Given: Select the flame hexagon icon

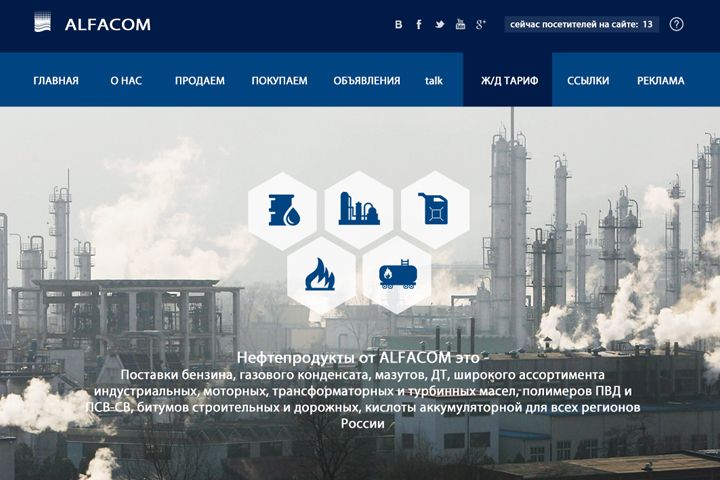Looking at the screenshot, I should pos(321,276).
